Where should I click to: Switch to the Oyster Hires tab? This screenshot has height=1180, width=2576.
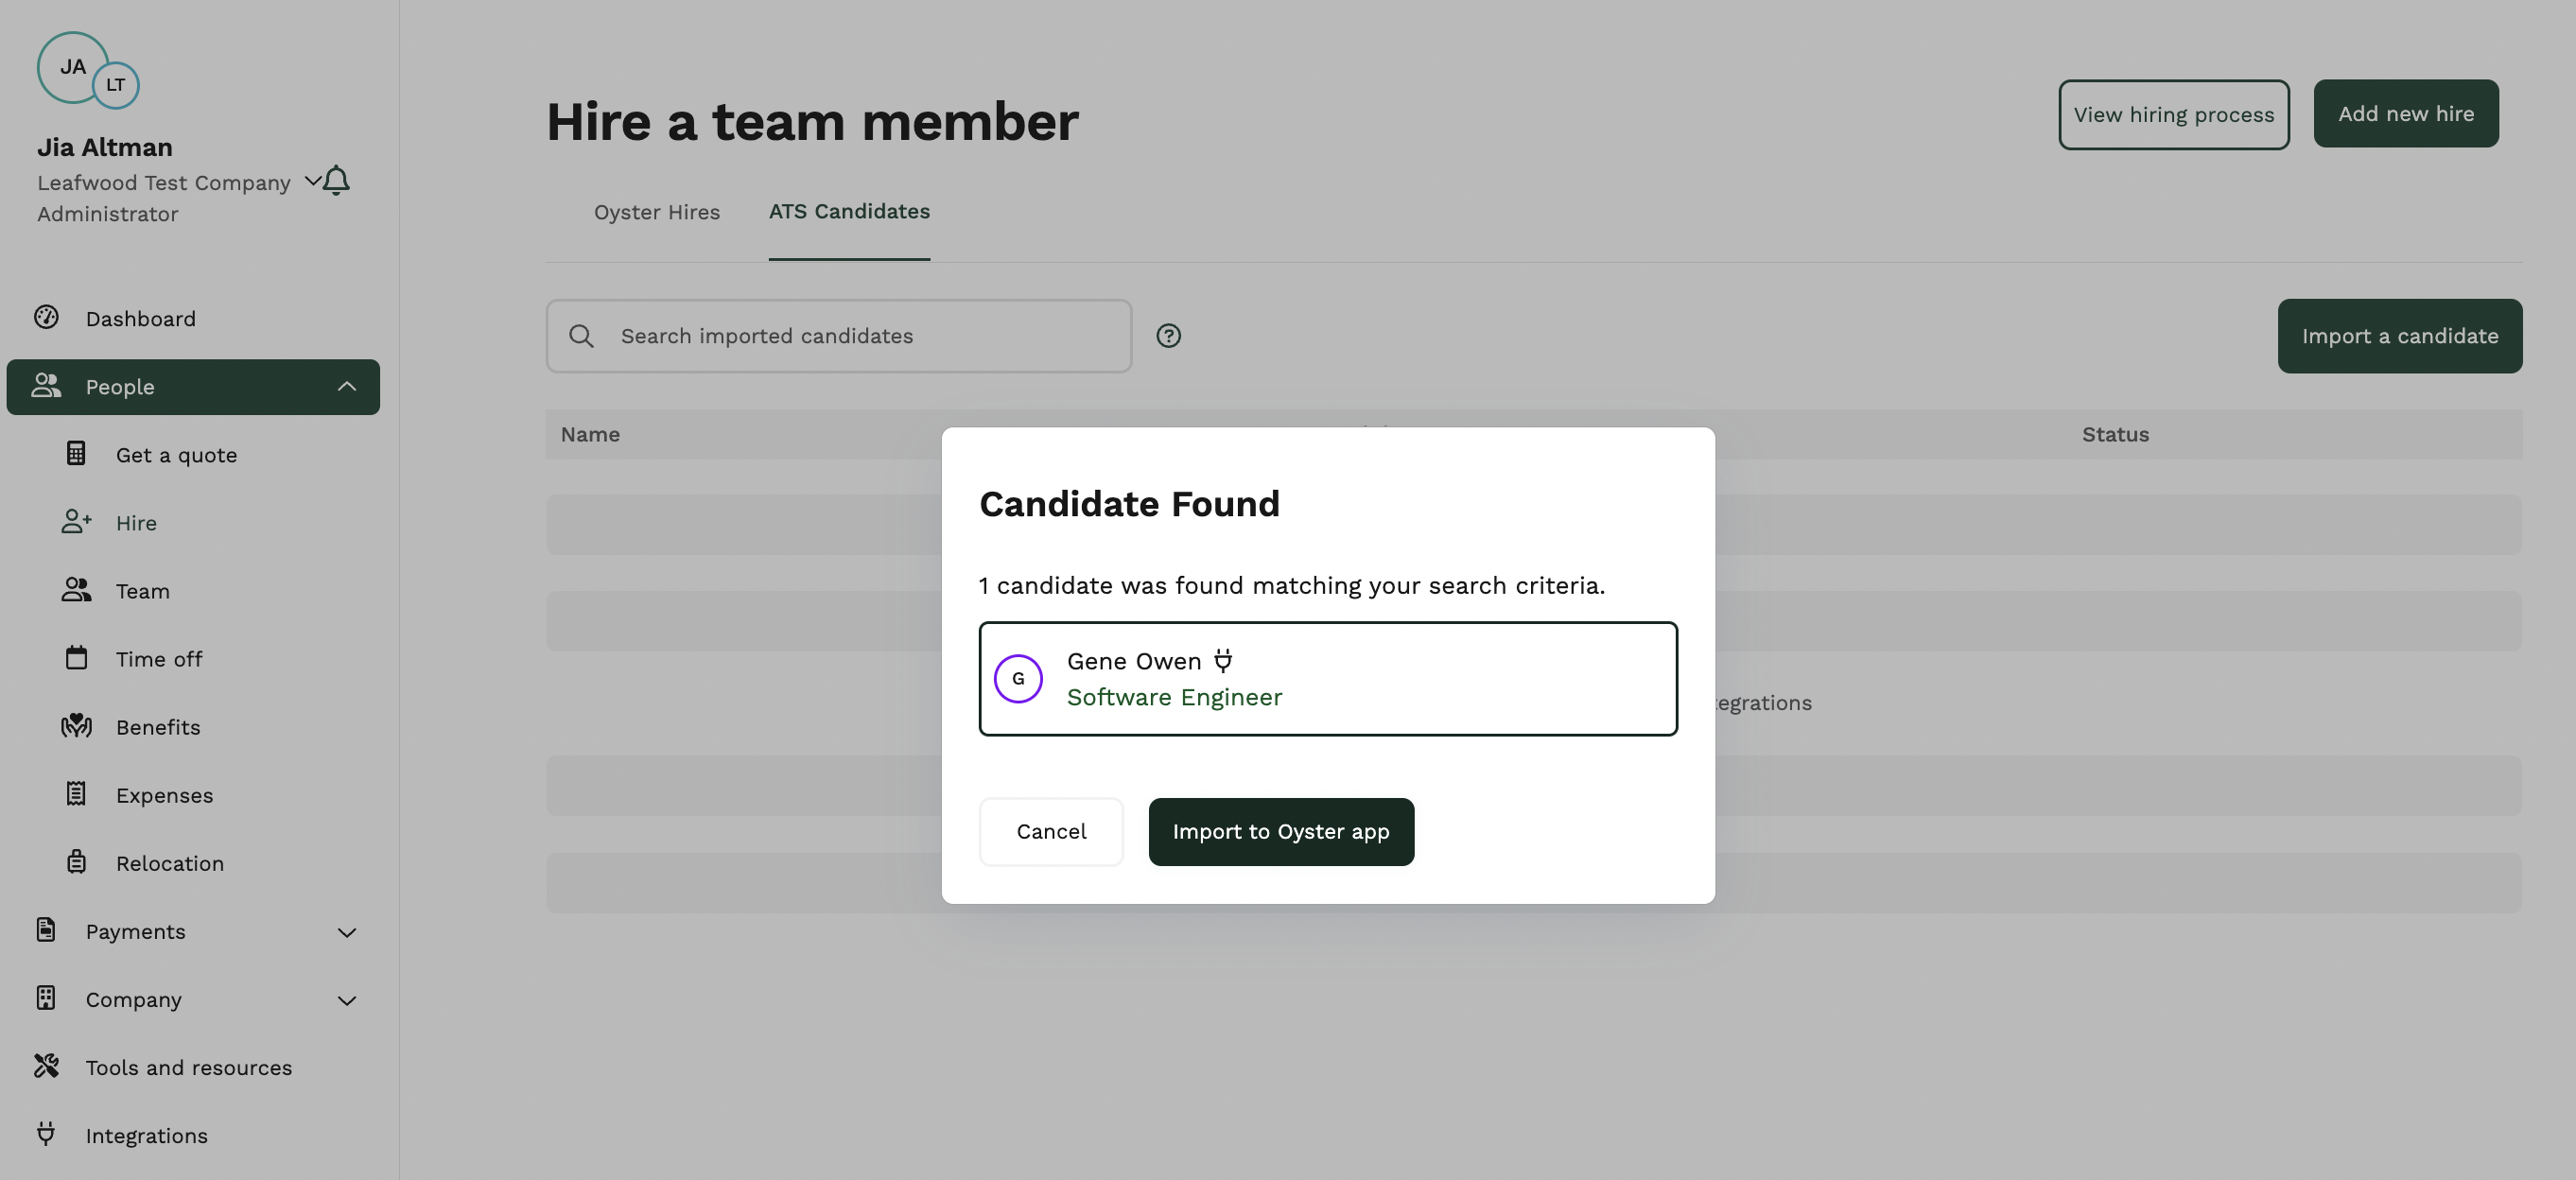(656, 212)
